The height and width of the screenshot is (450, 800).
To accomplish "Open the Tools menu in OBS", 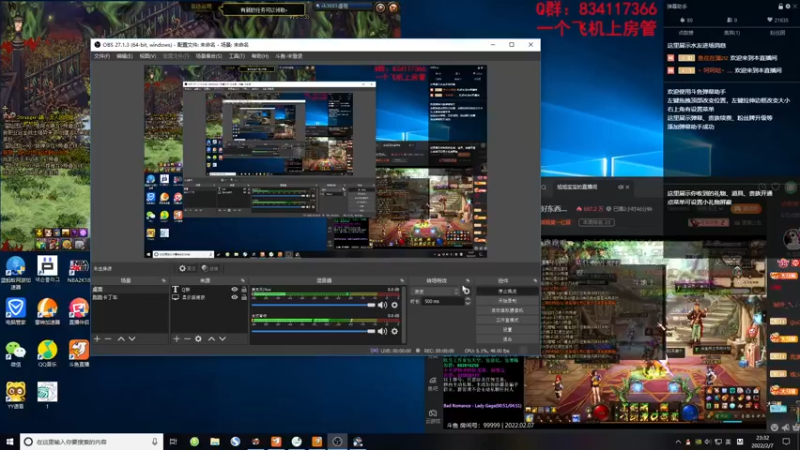I will click(236, 56).
